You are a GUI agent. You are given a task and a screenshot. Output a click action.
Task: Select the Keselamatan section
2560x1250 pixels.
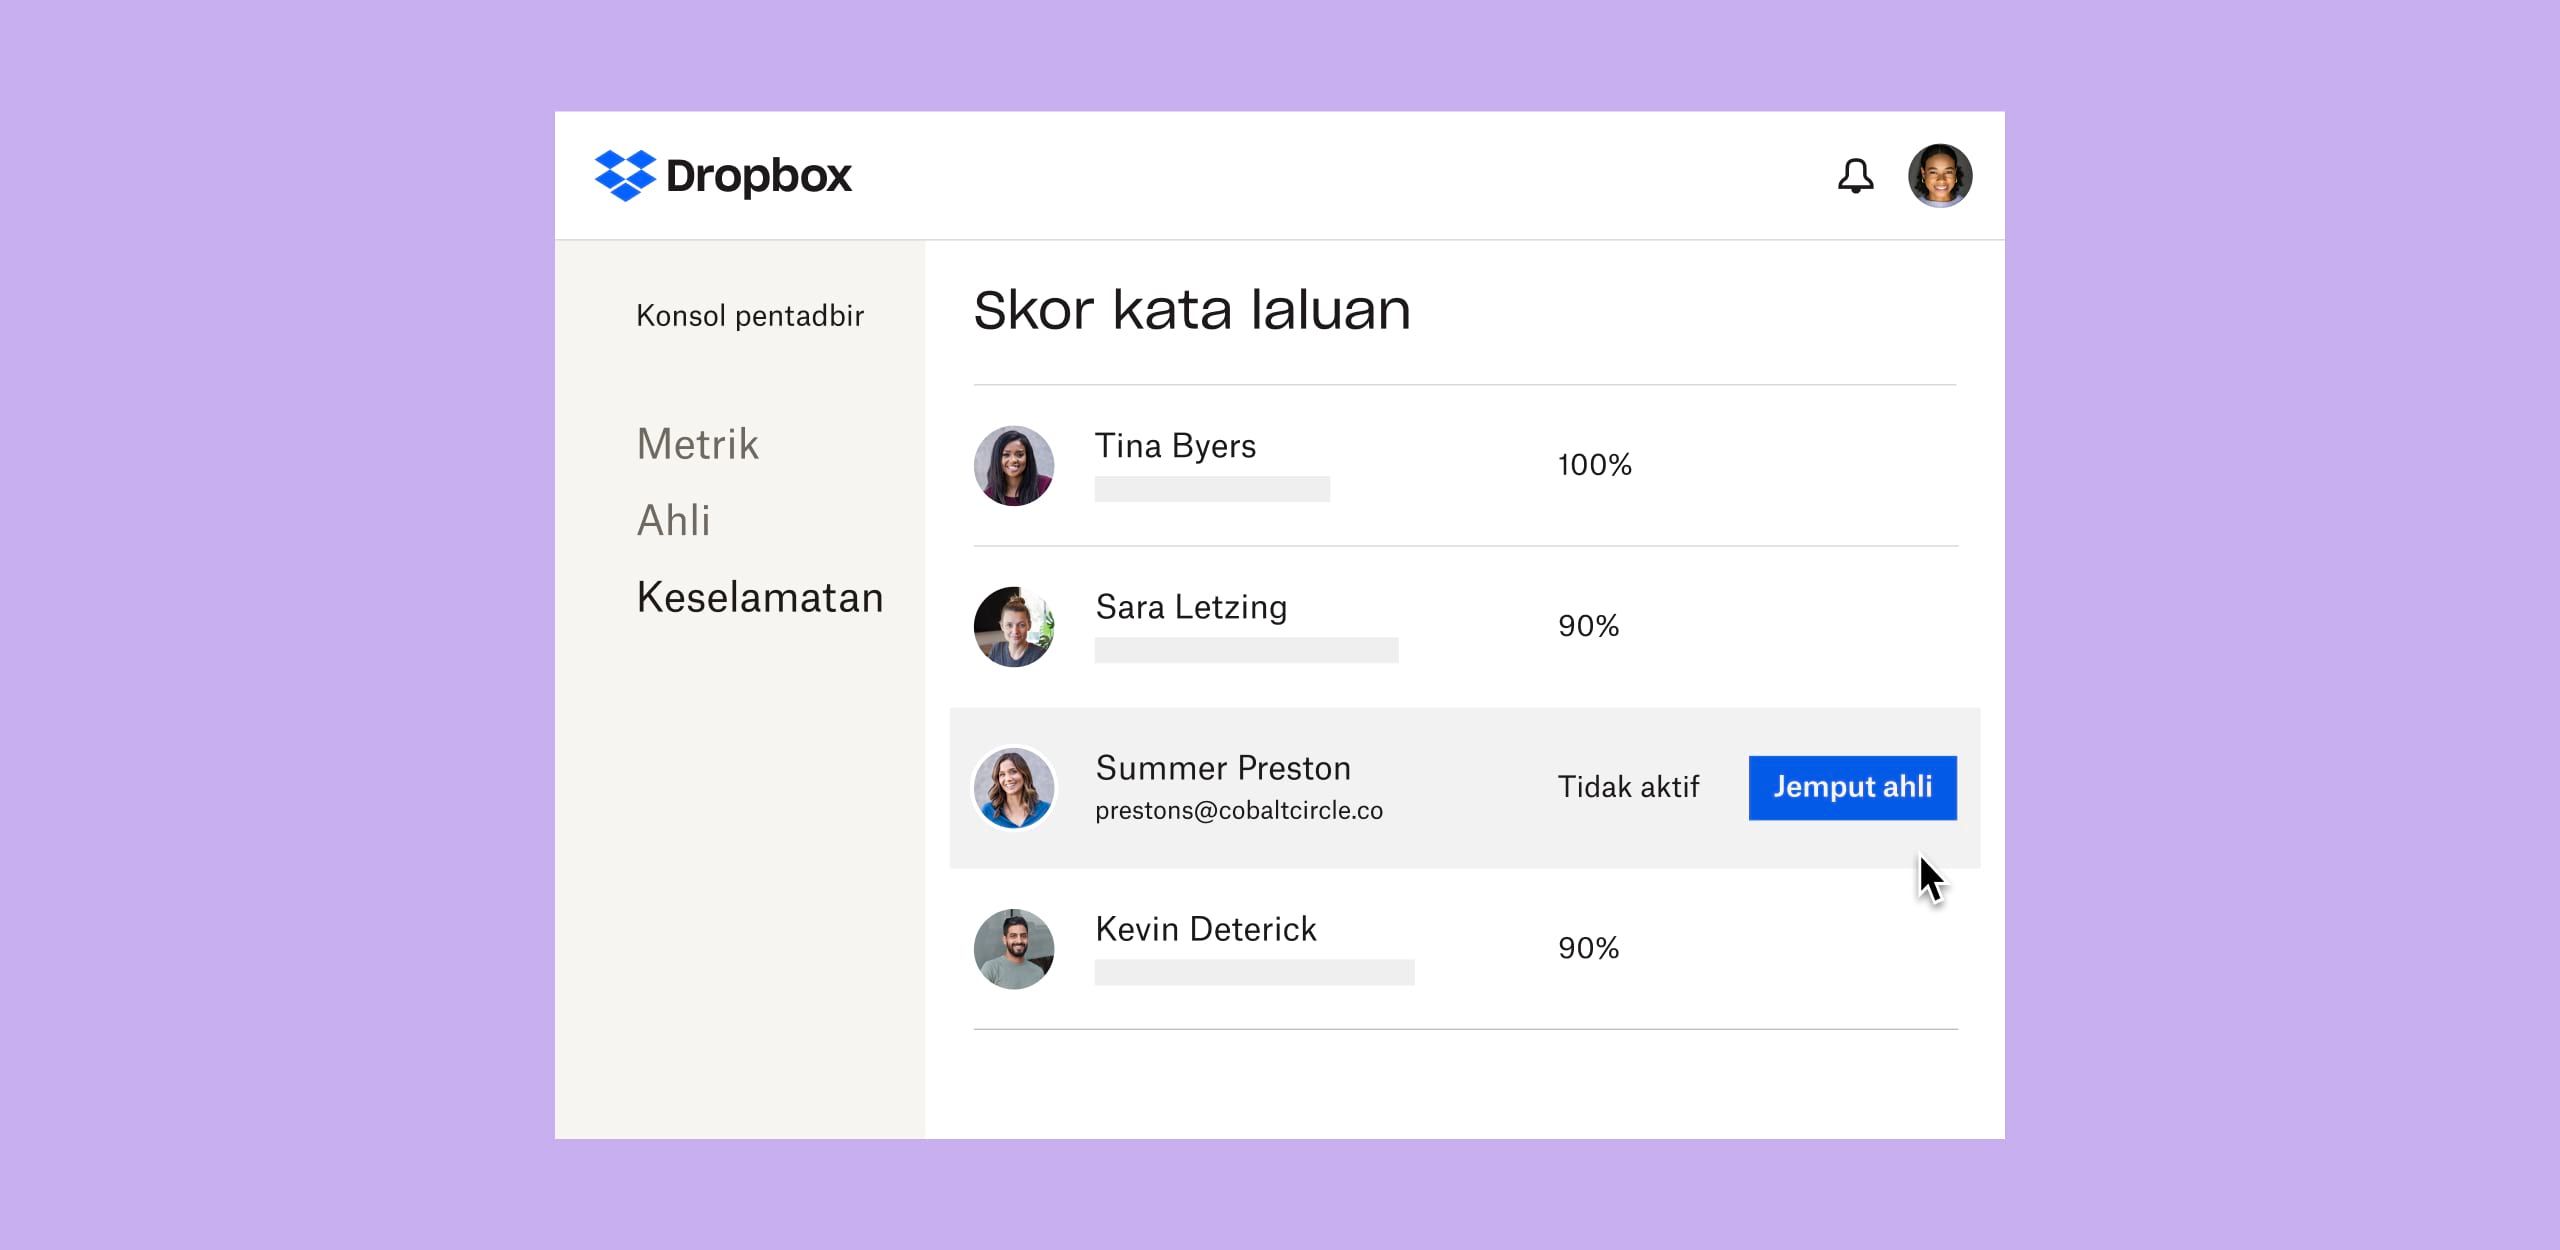click(x=759, y=597)
